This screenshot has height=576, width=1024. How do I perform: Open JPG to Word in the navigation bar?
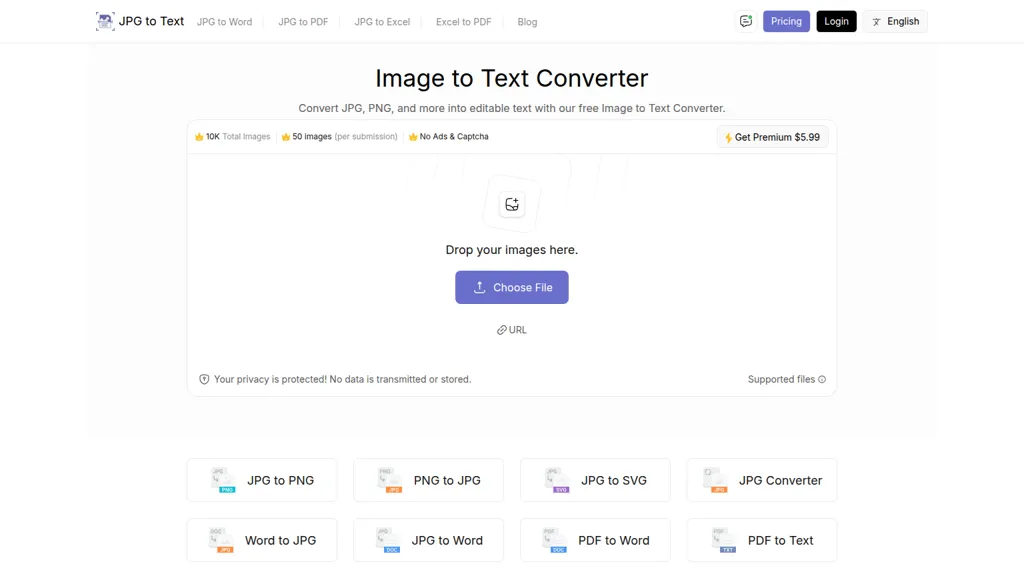pos(225,22)
